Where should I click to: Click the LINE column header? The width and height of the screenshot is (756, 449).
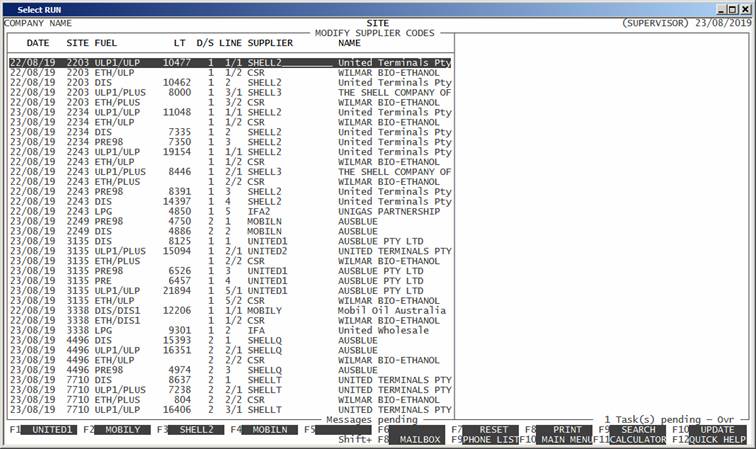[x=230, y=43]
